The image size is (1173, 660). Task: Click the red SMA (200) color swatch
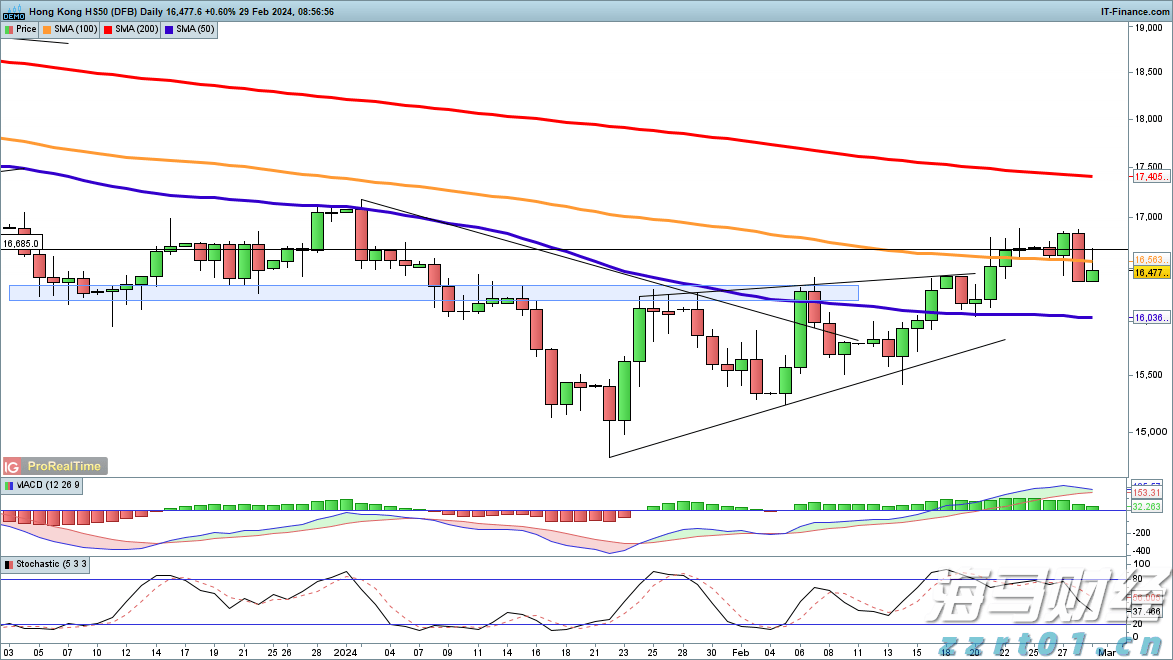(110, 30)
